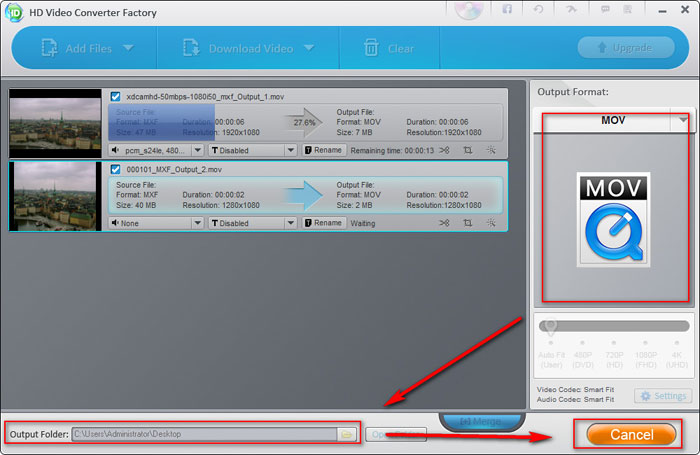The image size is (700, 455).
Task: Click the Merge button
Action: [x=480, y=421]
